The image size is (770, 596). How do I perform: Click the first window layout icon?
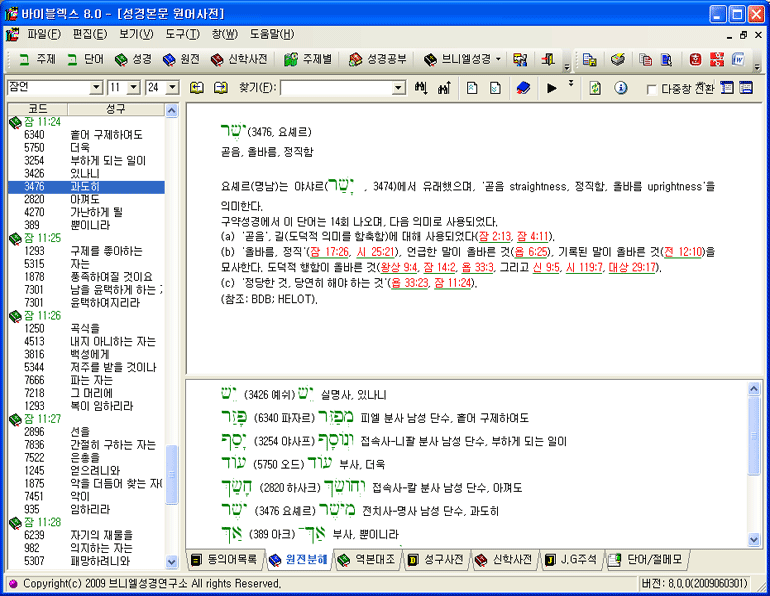pos(727,88)
